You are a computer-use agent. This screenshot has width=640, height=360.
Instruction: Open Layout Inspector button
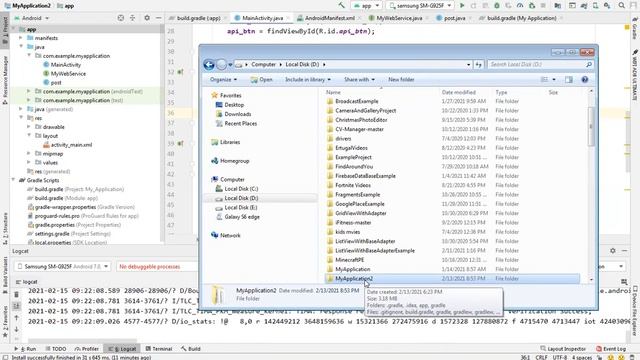pyautogui.click(x=562, y=349)
